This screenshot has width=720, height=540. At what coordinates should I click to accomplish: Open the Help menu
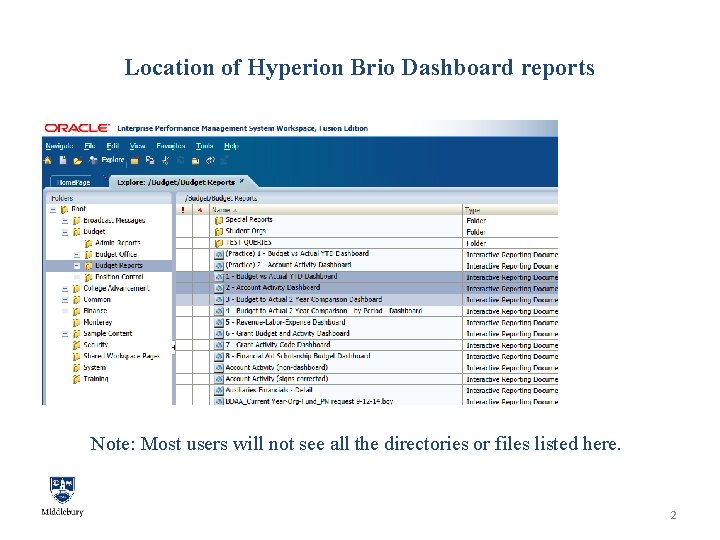coord(231,146)
